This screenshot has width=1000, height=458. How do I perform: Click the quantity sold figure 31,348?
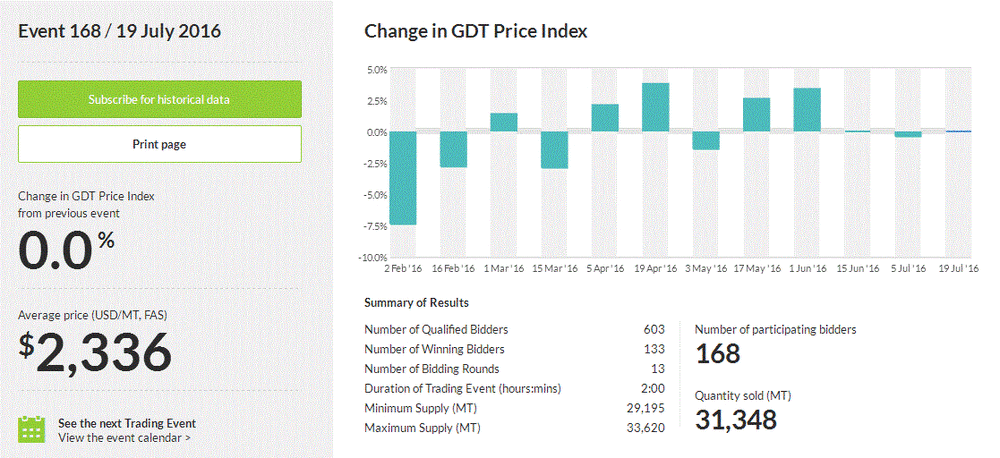coord(735,420)
